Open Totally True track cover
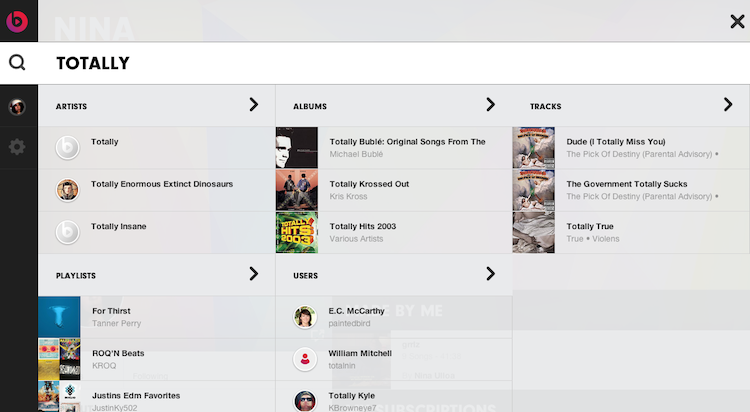This screenshot has height=412, width=750. (533, 232)
